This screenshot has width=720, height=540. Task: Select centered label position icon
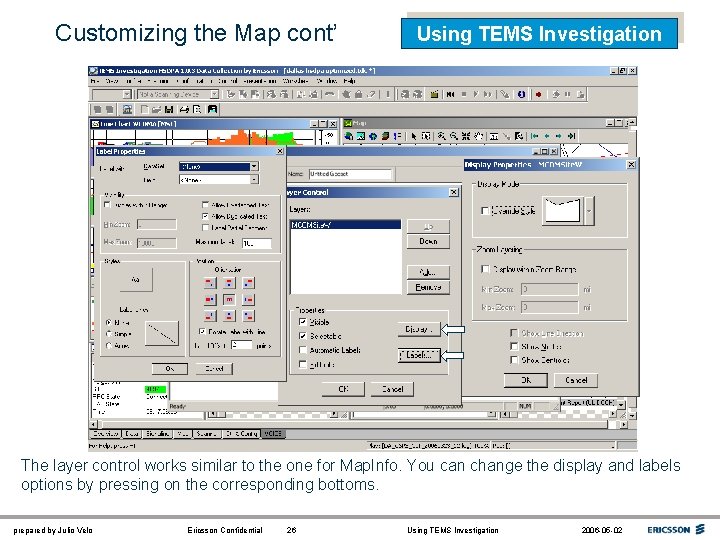pyautogui.click(x=229, y=300)
